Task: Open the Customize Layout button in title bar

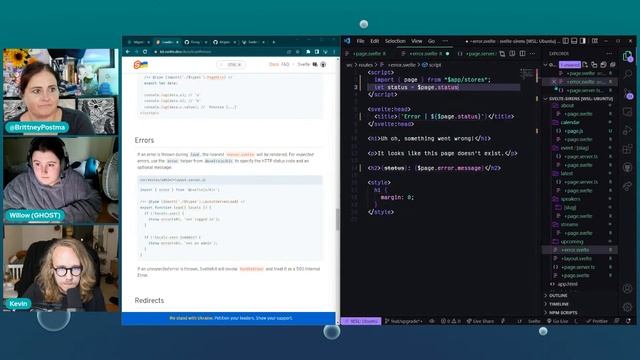Action: [595, 41]
